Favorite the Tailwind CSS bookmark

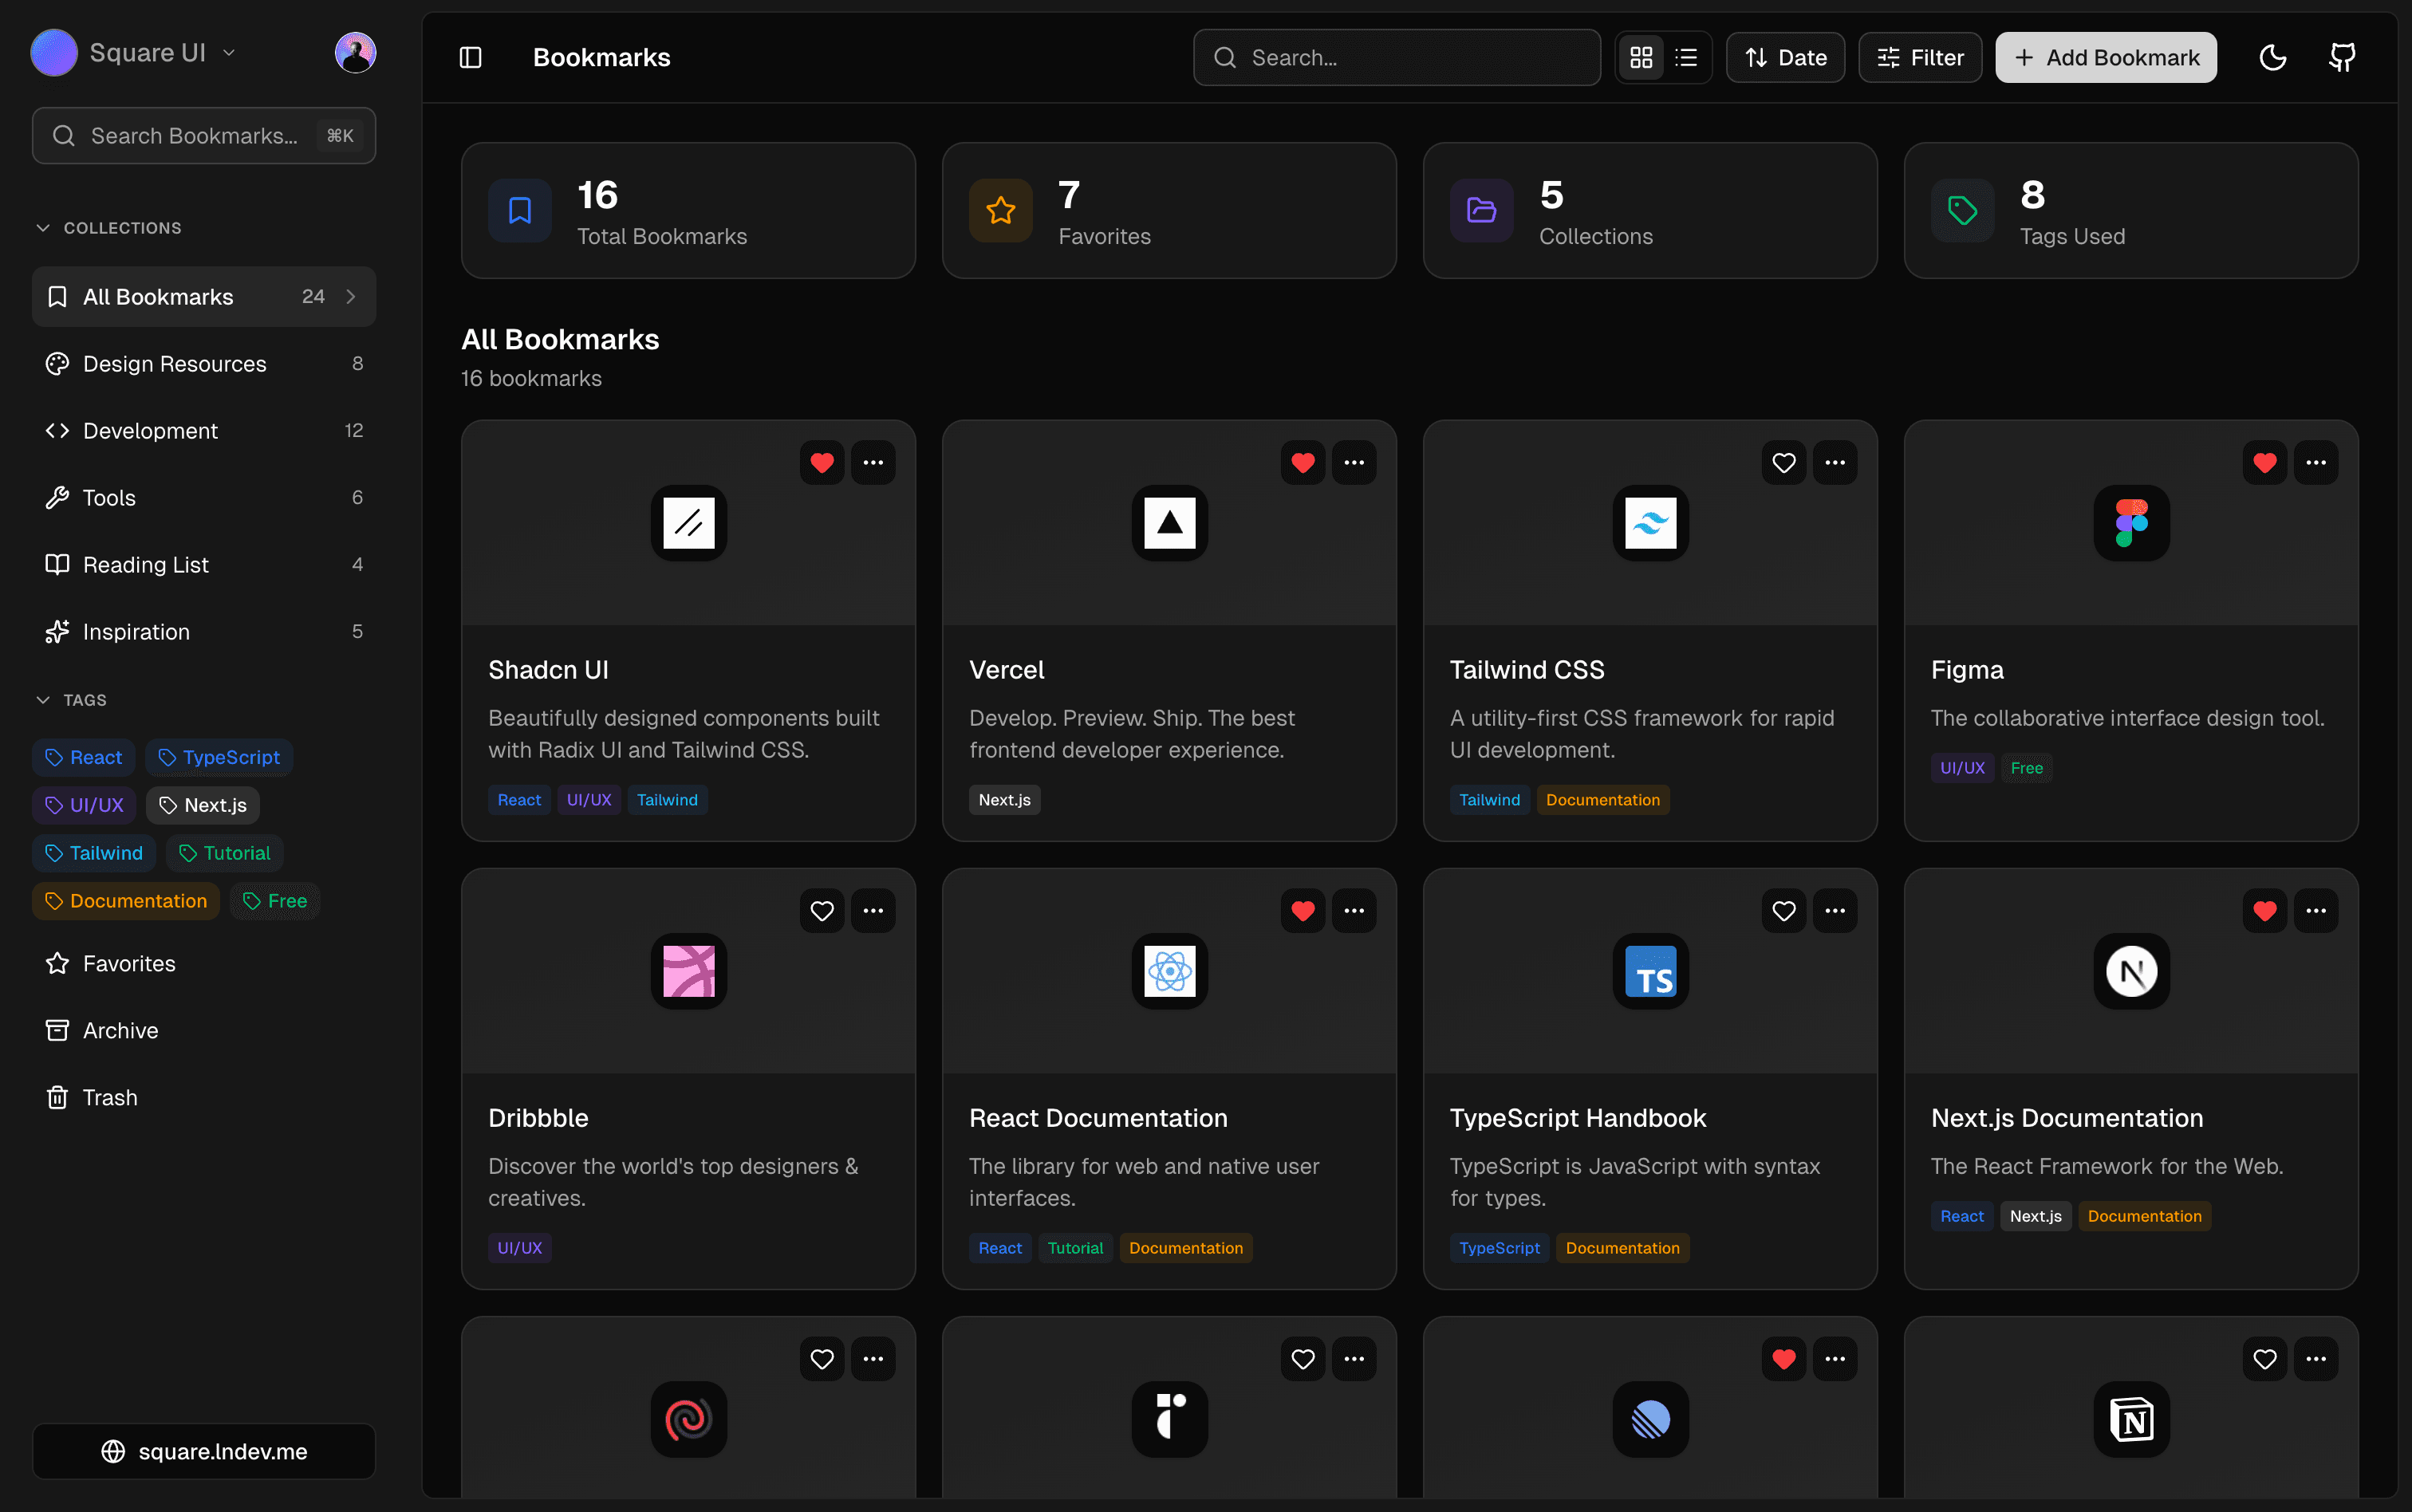(1784, 462)
